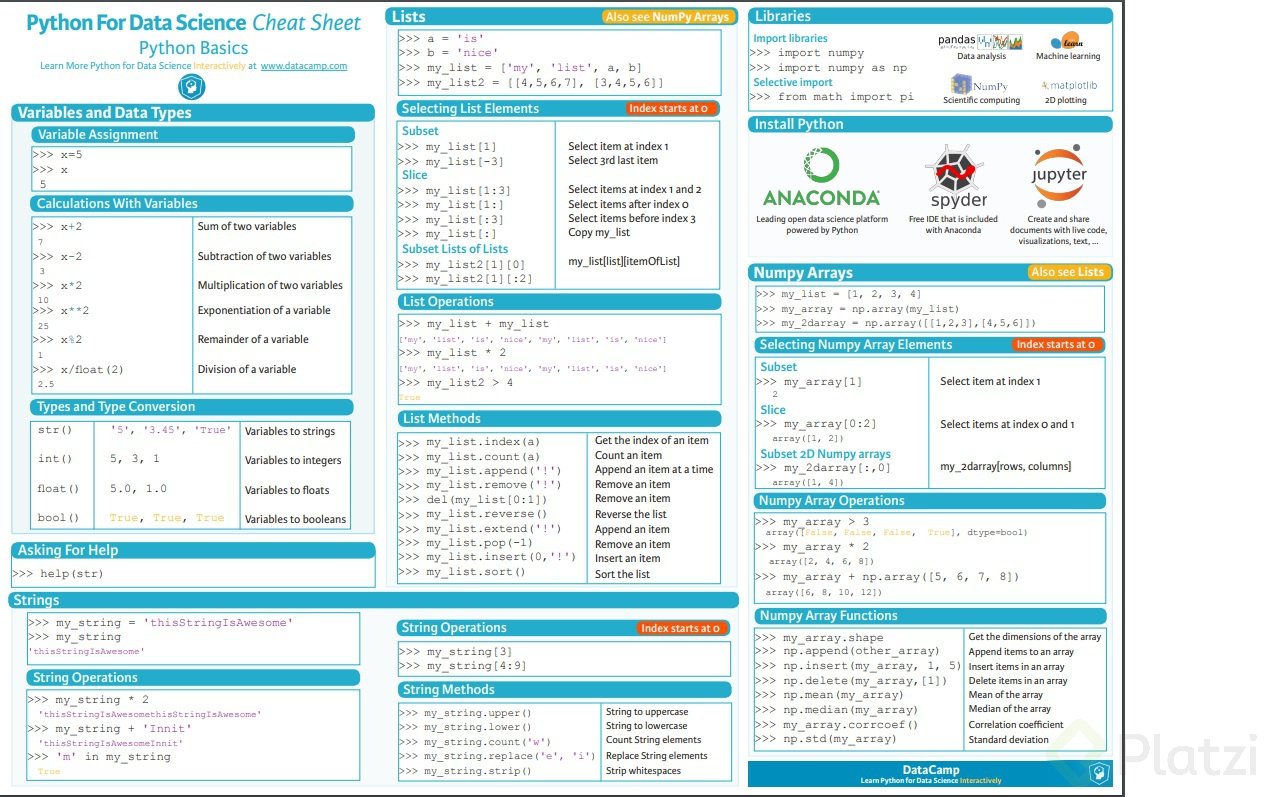Select the 'Asking For Help' header
The image size is (1270, 797).
point(193,551)
